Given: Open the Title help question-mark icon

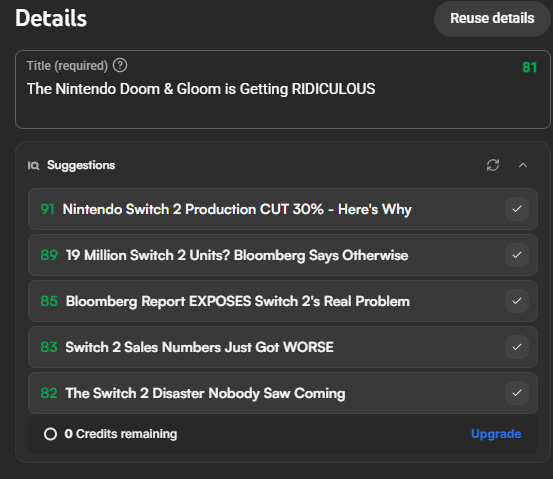Looking at the screenshot, I should click(120, 66).
